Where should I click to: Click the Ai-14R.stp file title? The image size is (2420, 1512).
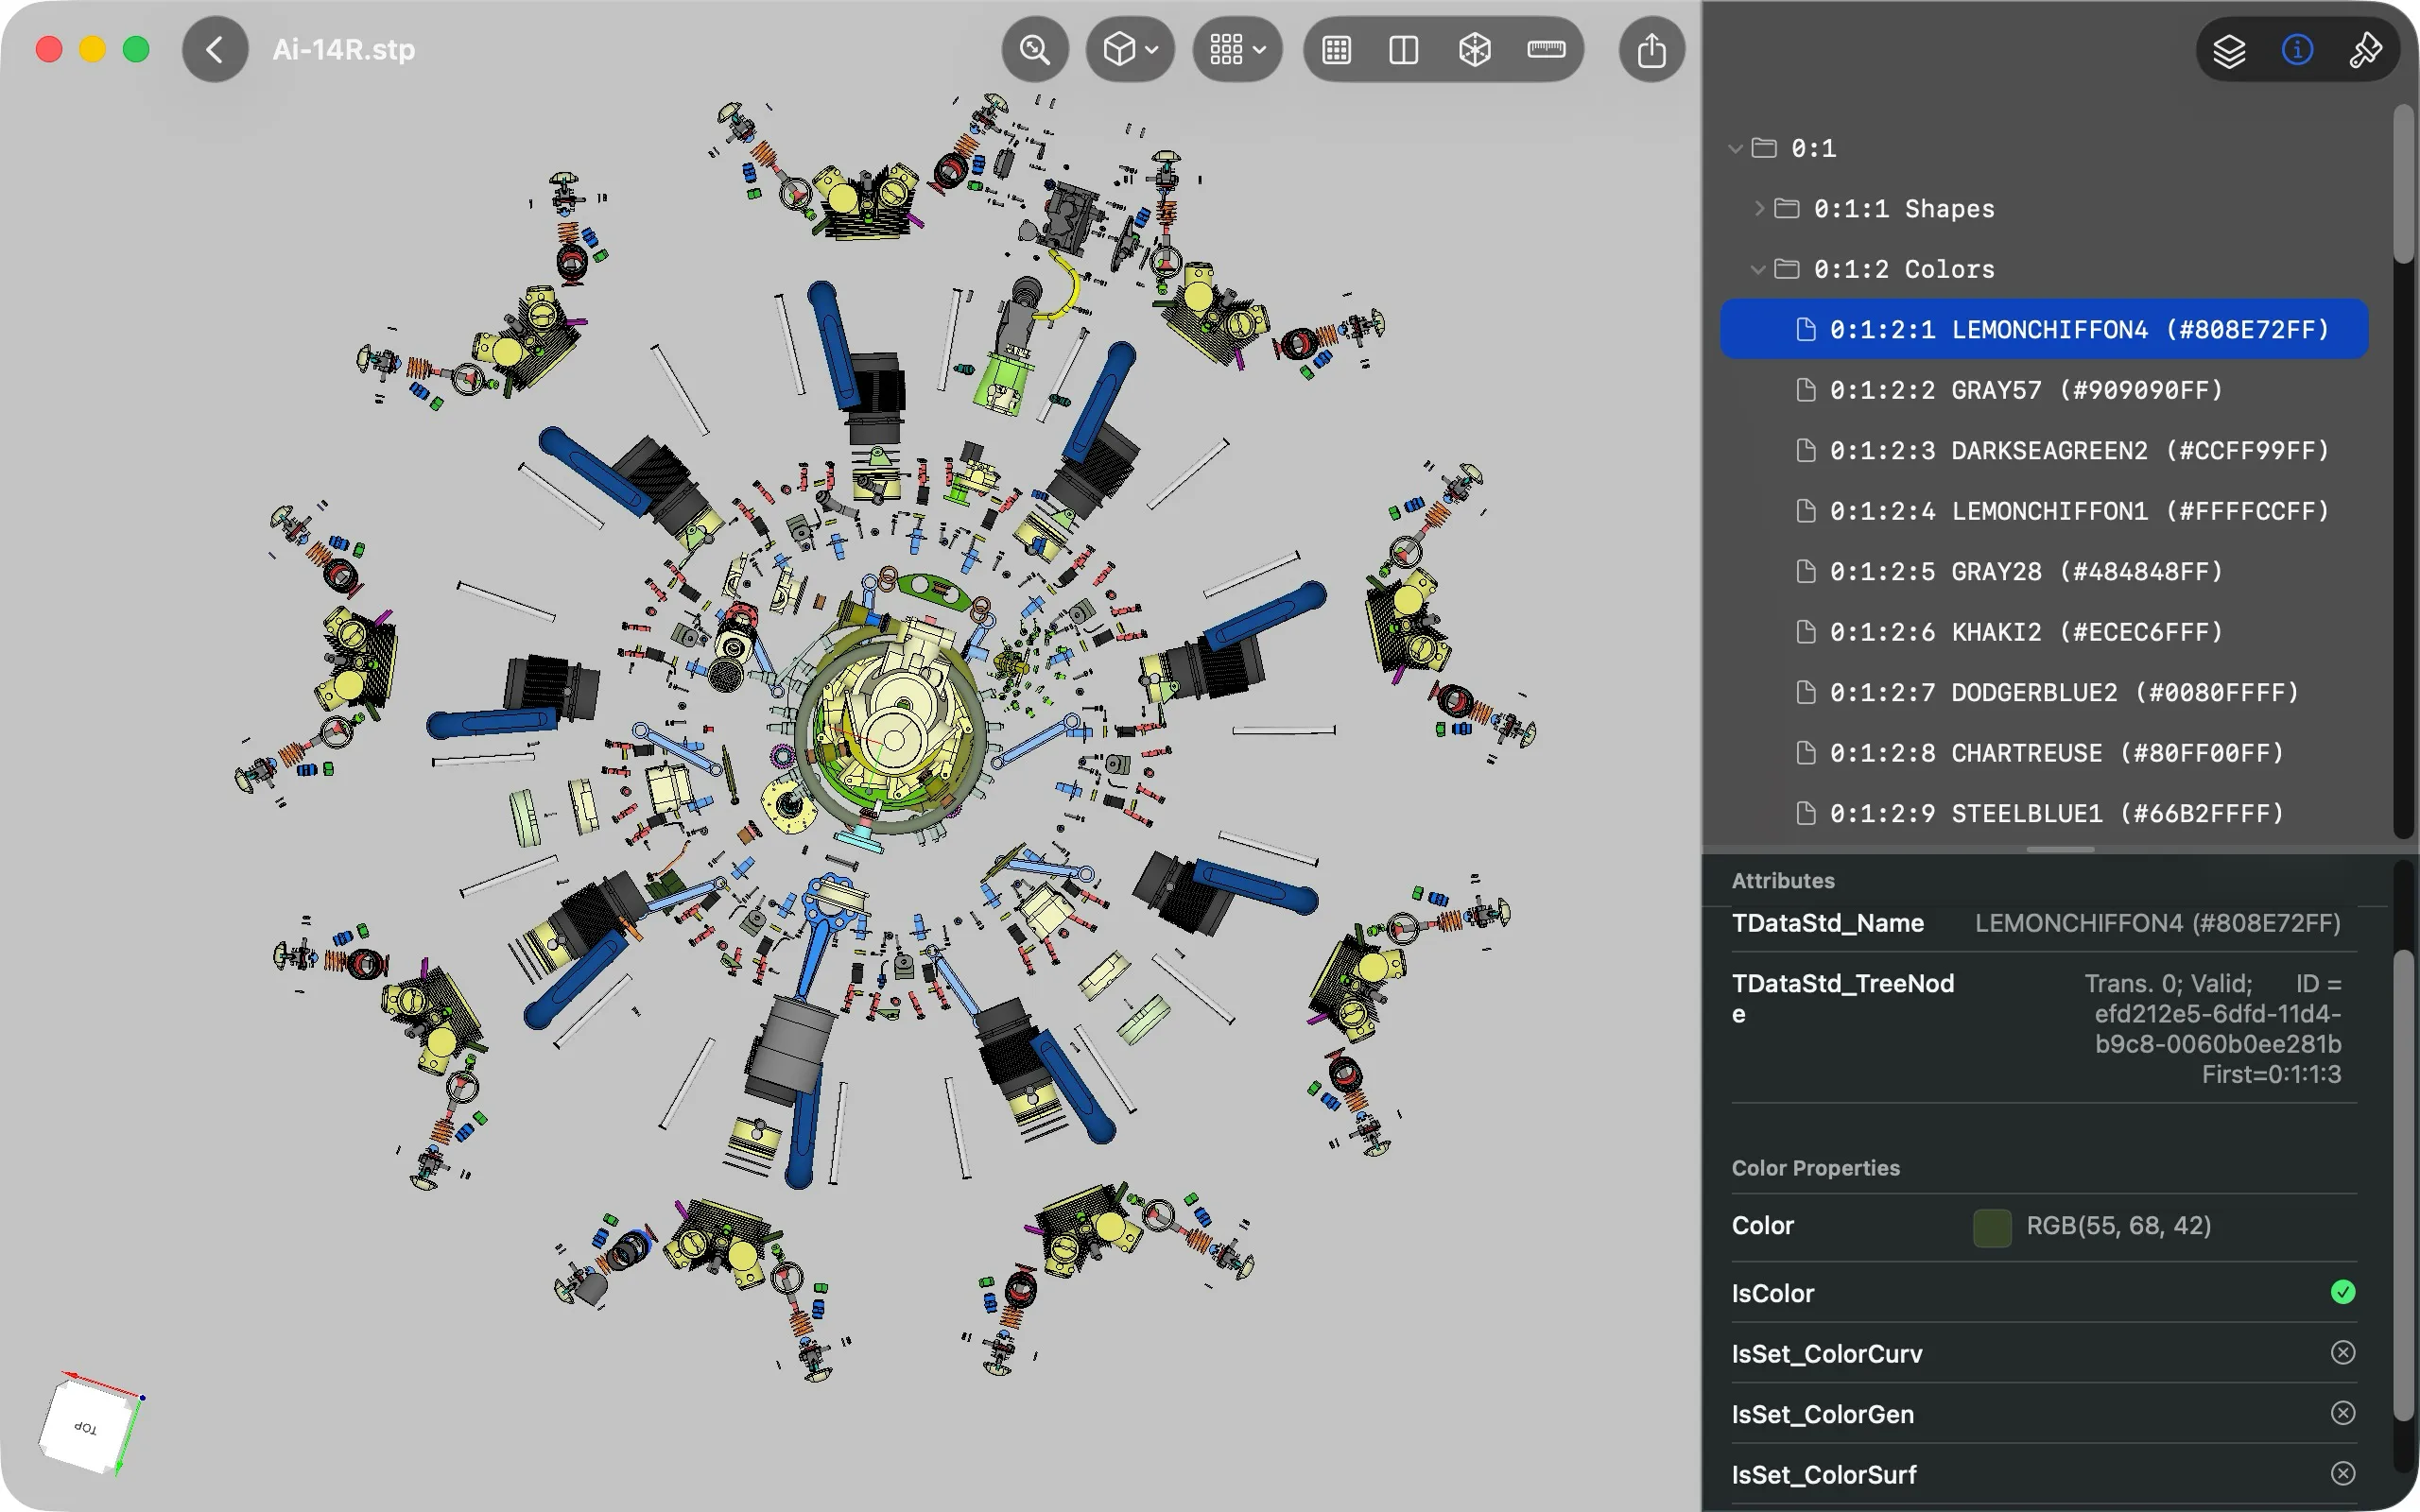tap(344, 50)
